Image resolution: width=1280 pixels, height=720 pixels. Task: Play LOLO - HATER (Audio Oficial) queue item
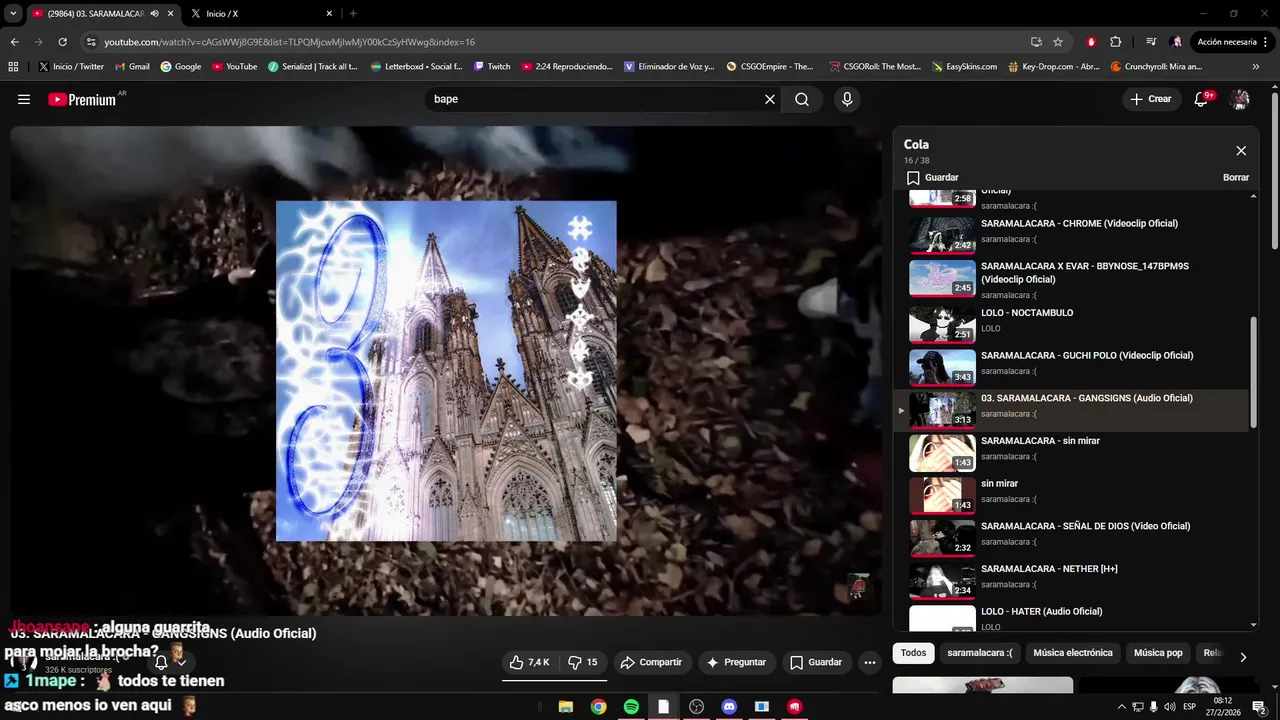[x=1071, y=619]
